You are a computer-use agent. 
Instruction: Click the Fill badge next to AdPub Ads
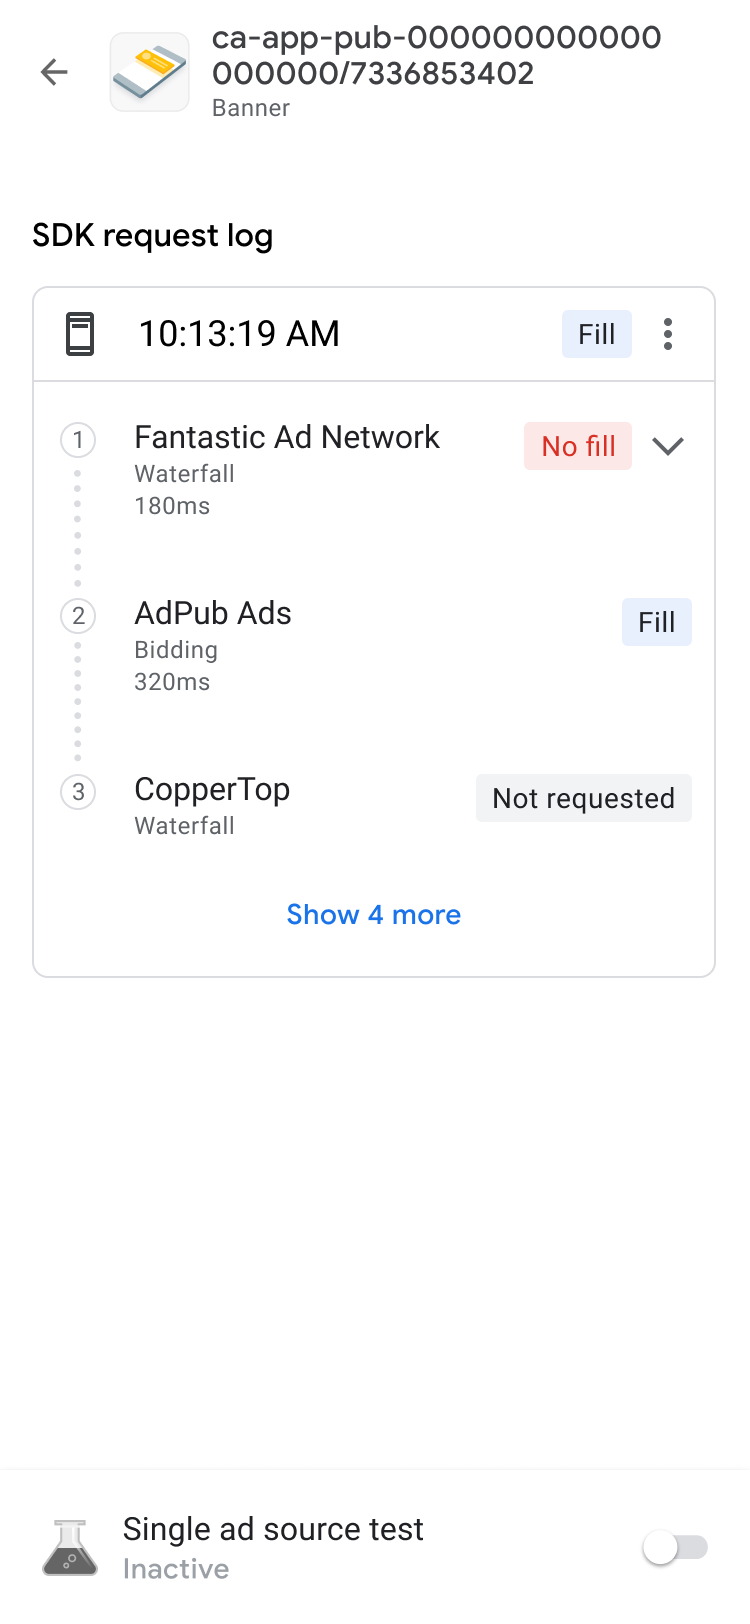coord(656,622)
